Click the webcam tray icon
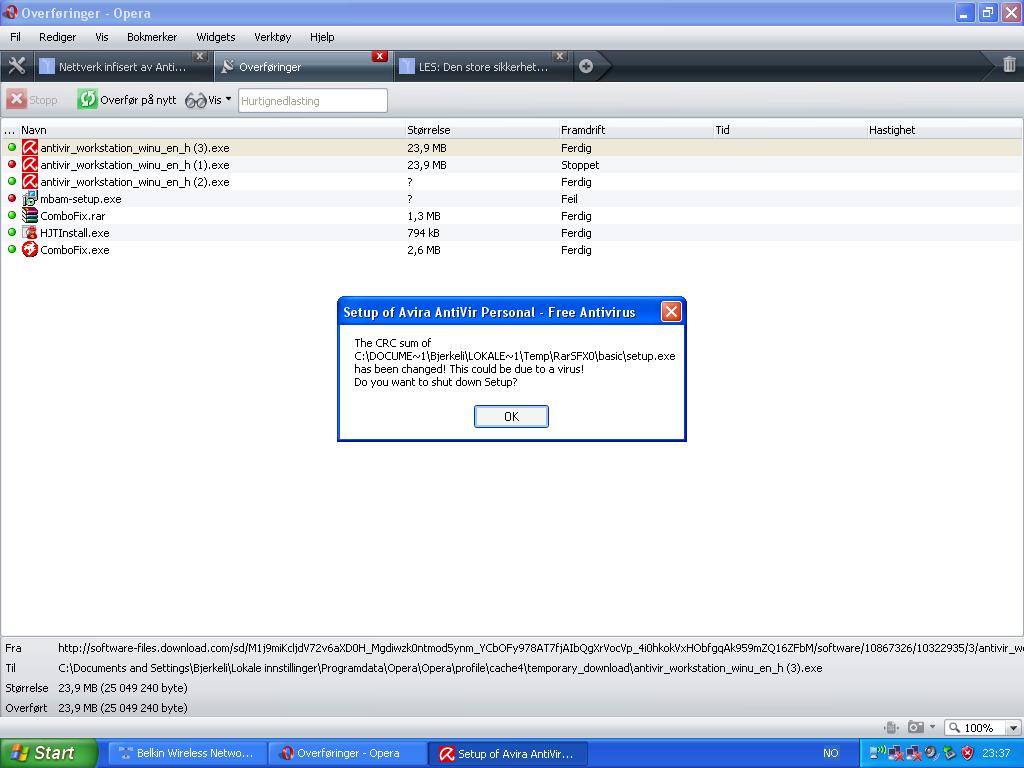The height and width of the screenshot is (768, 1024). [931, 753]
